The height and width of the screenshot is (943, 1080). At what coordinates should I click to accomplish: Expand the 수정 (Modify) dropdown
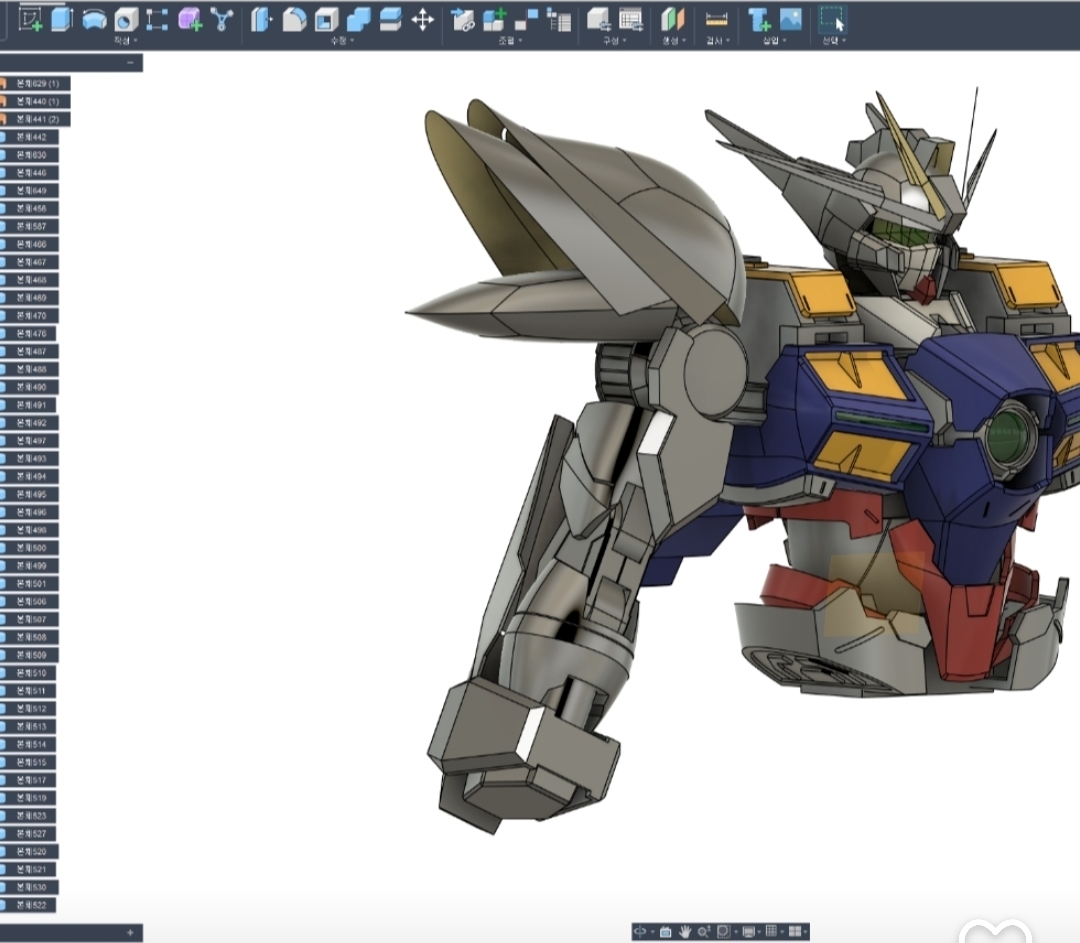click(x=342, y=41)
